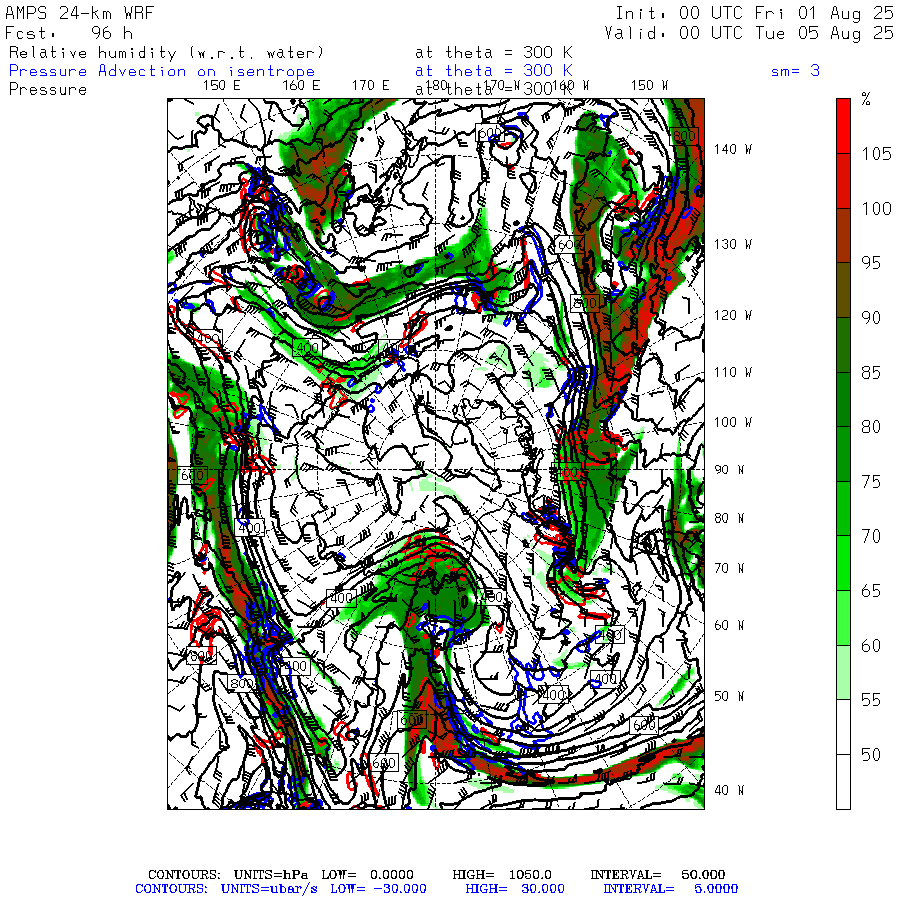Screen dimensions: 900x900
Task: Click the '%' unit label above color bar
Action: click(x=866, y=99)
